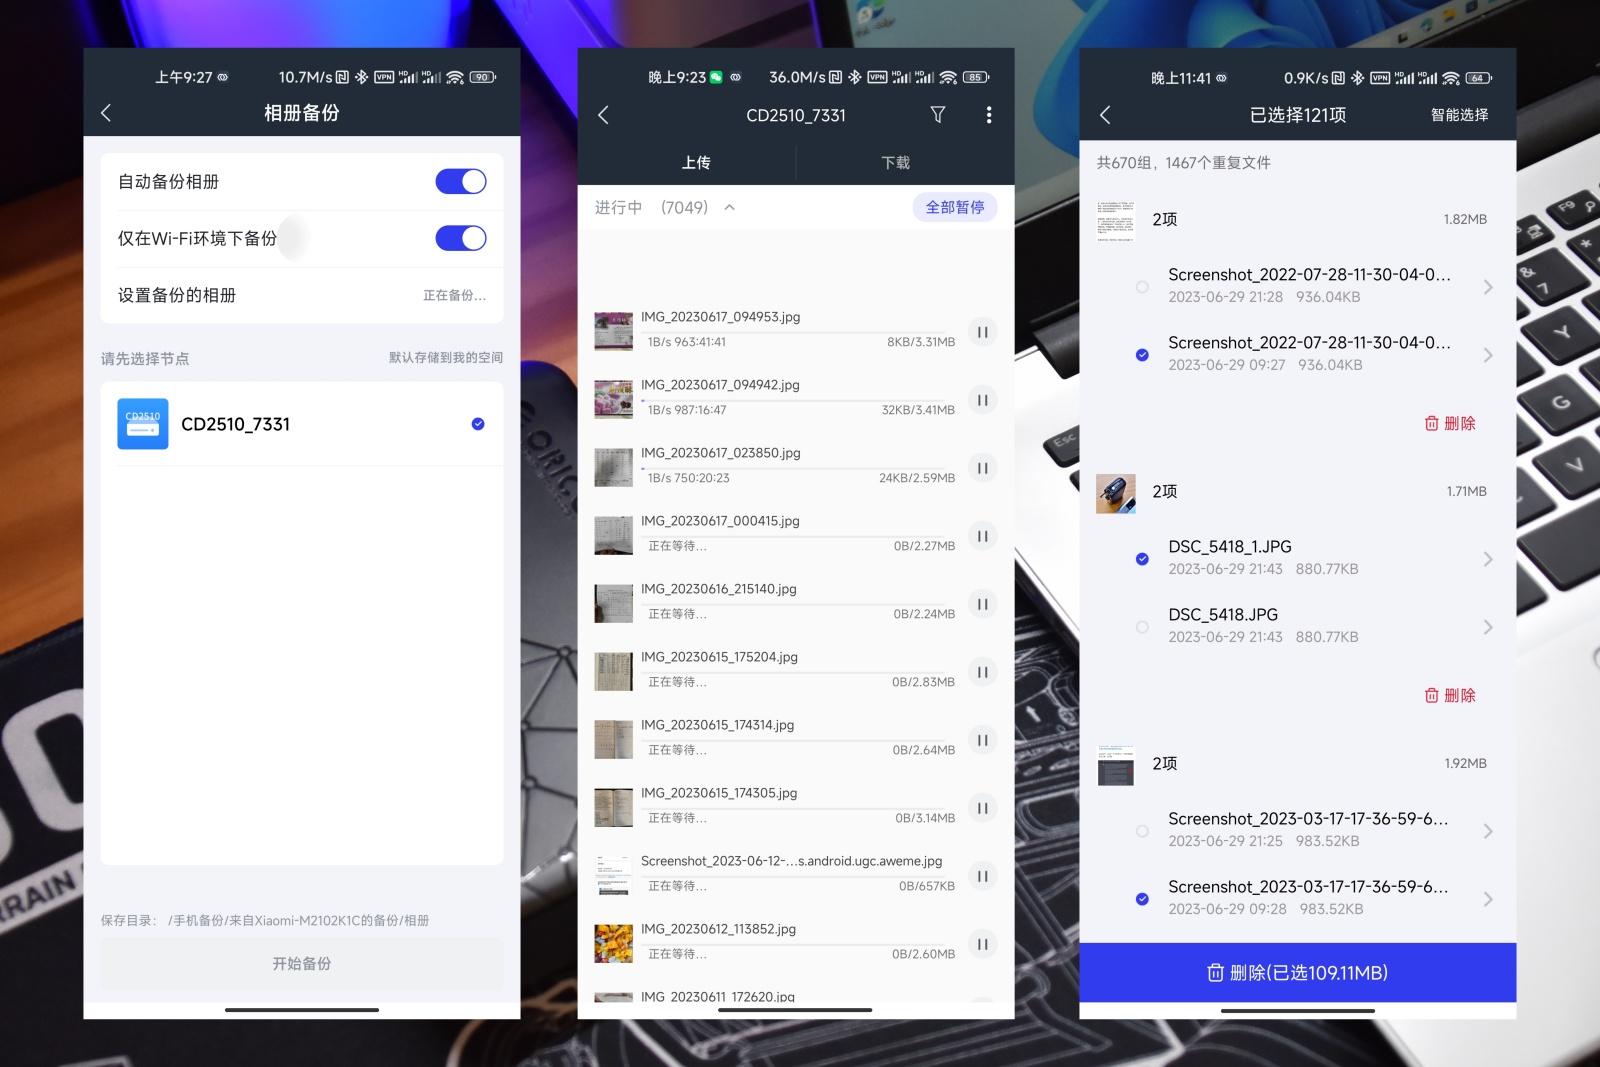Go back from the 相册备份 screen
The height and width of the screenshot is (1067, 1600).
click(x=106, y=113)
